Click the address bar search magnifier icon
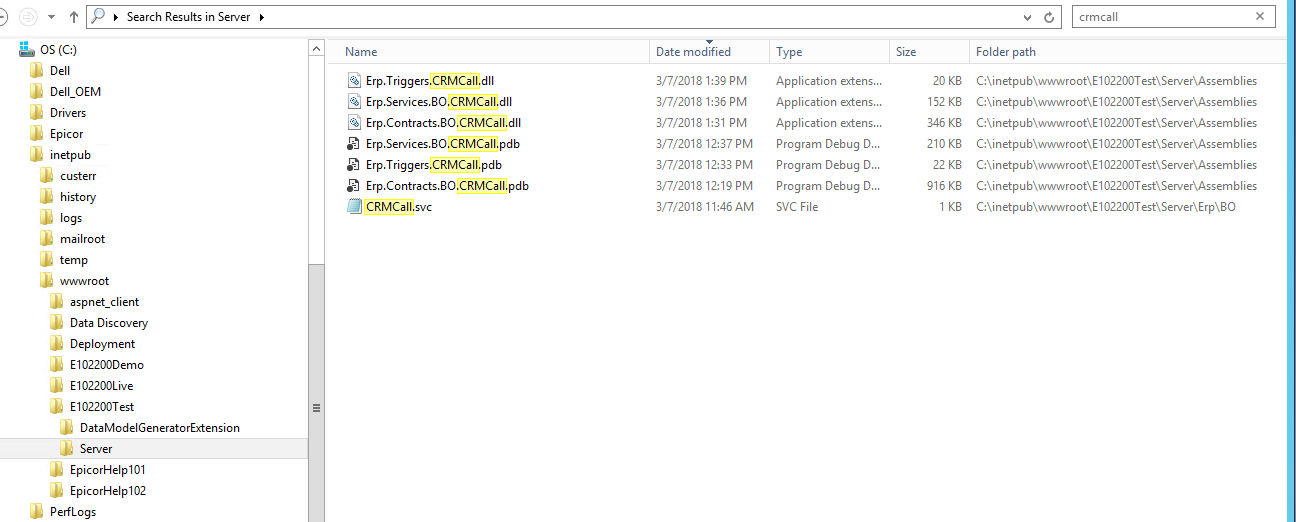 [98, 16]
